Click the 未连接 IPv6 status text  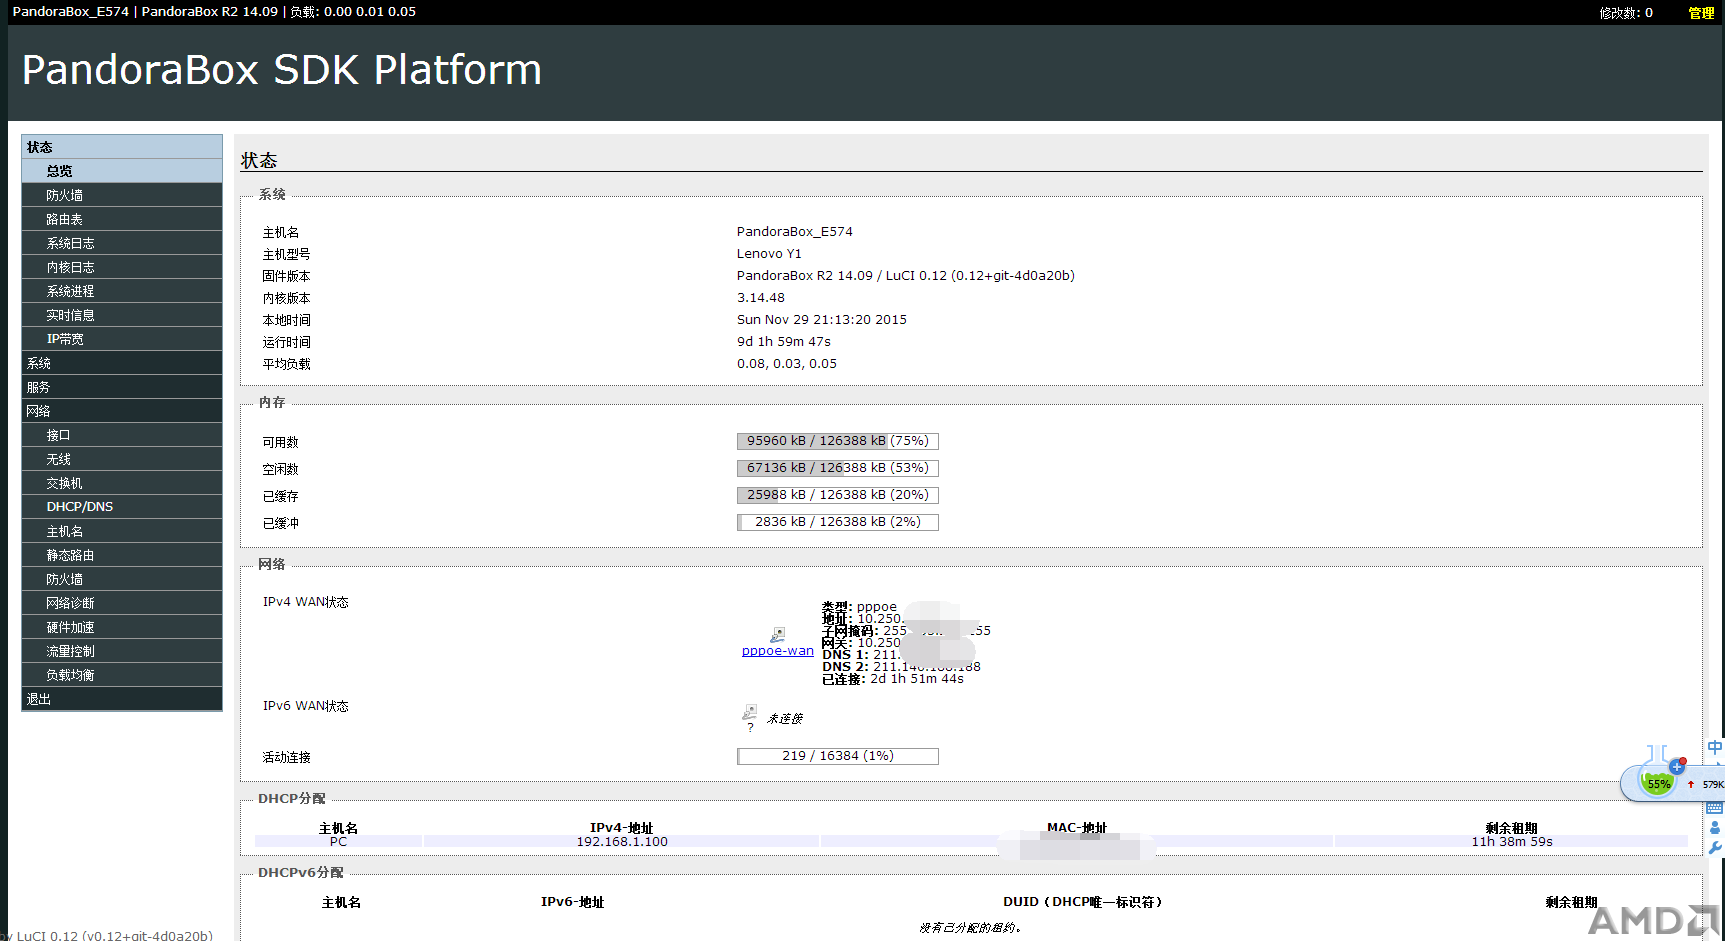(x=785, y=719)
